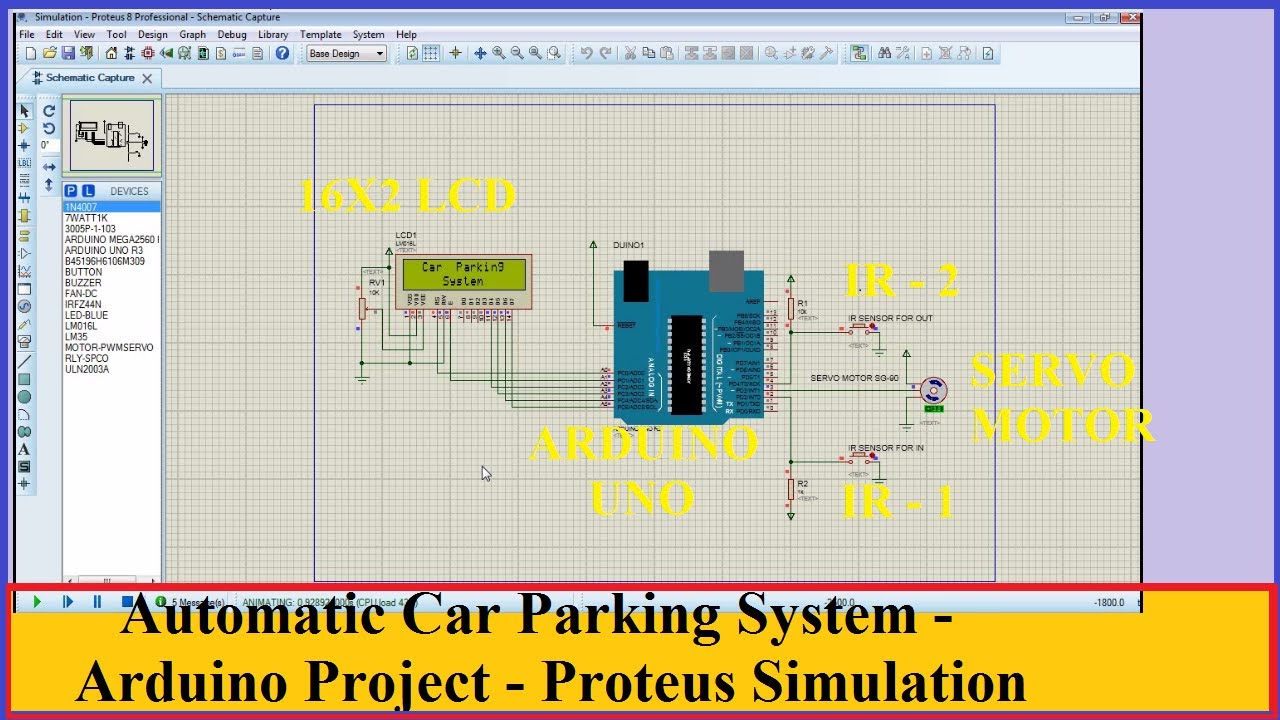
Task: Close the Schematic Capture tab
Action: pos(147,78)
